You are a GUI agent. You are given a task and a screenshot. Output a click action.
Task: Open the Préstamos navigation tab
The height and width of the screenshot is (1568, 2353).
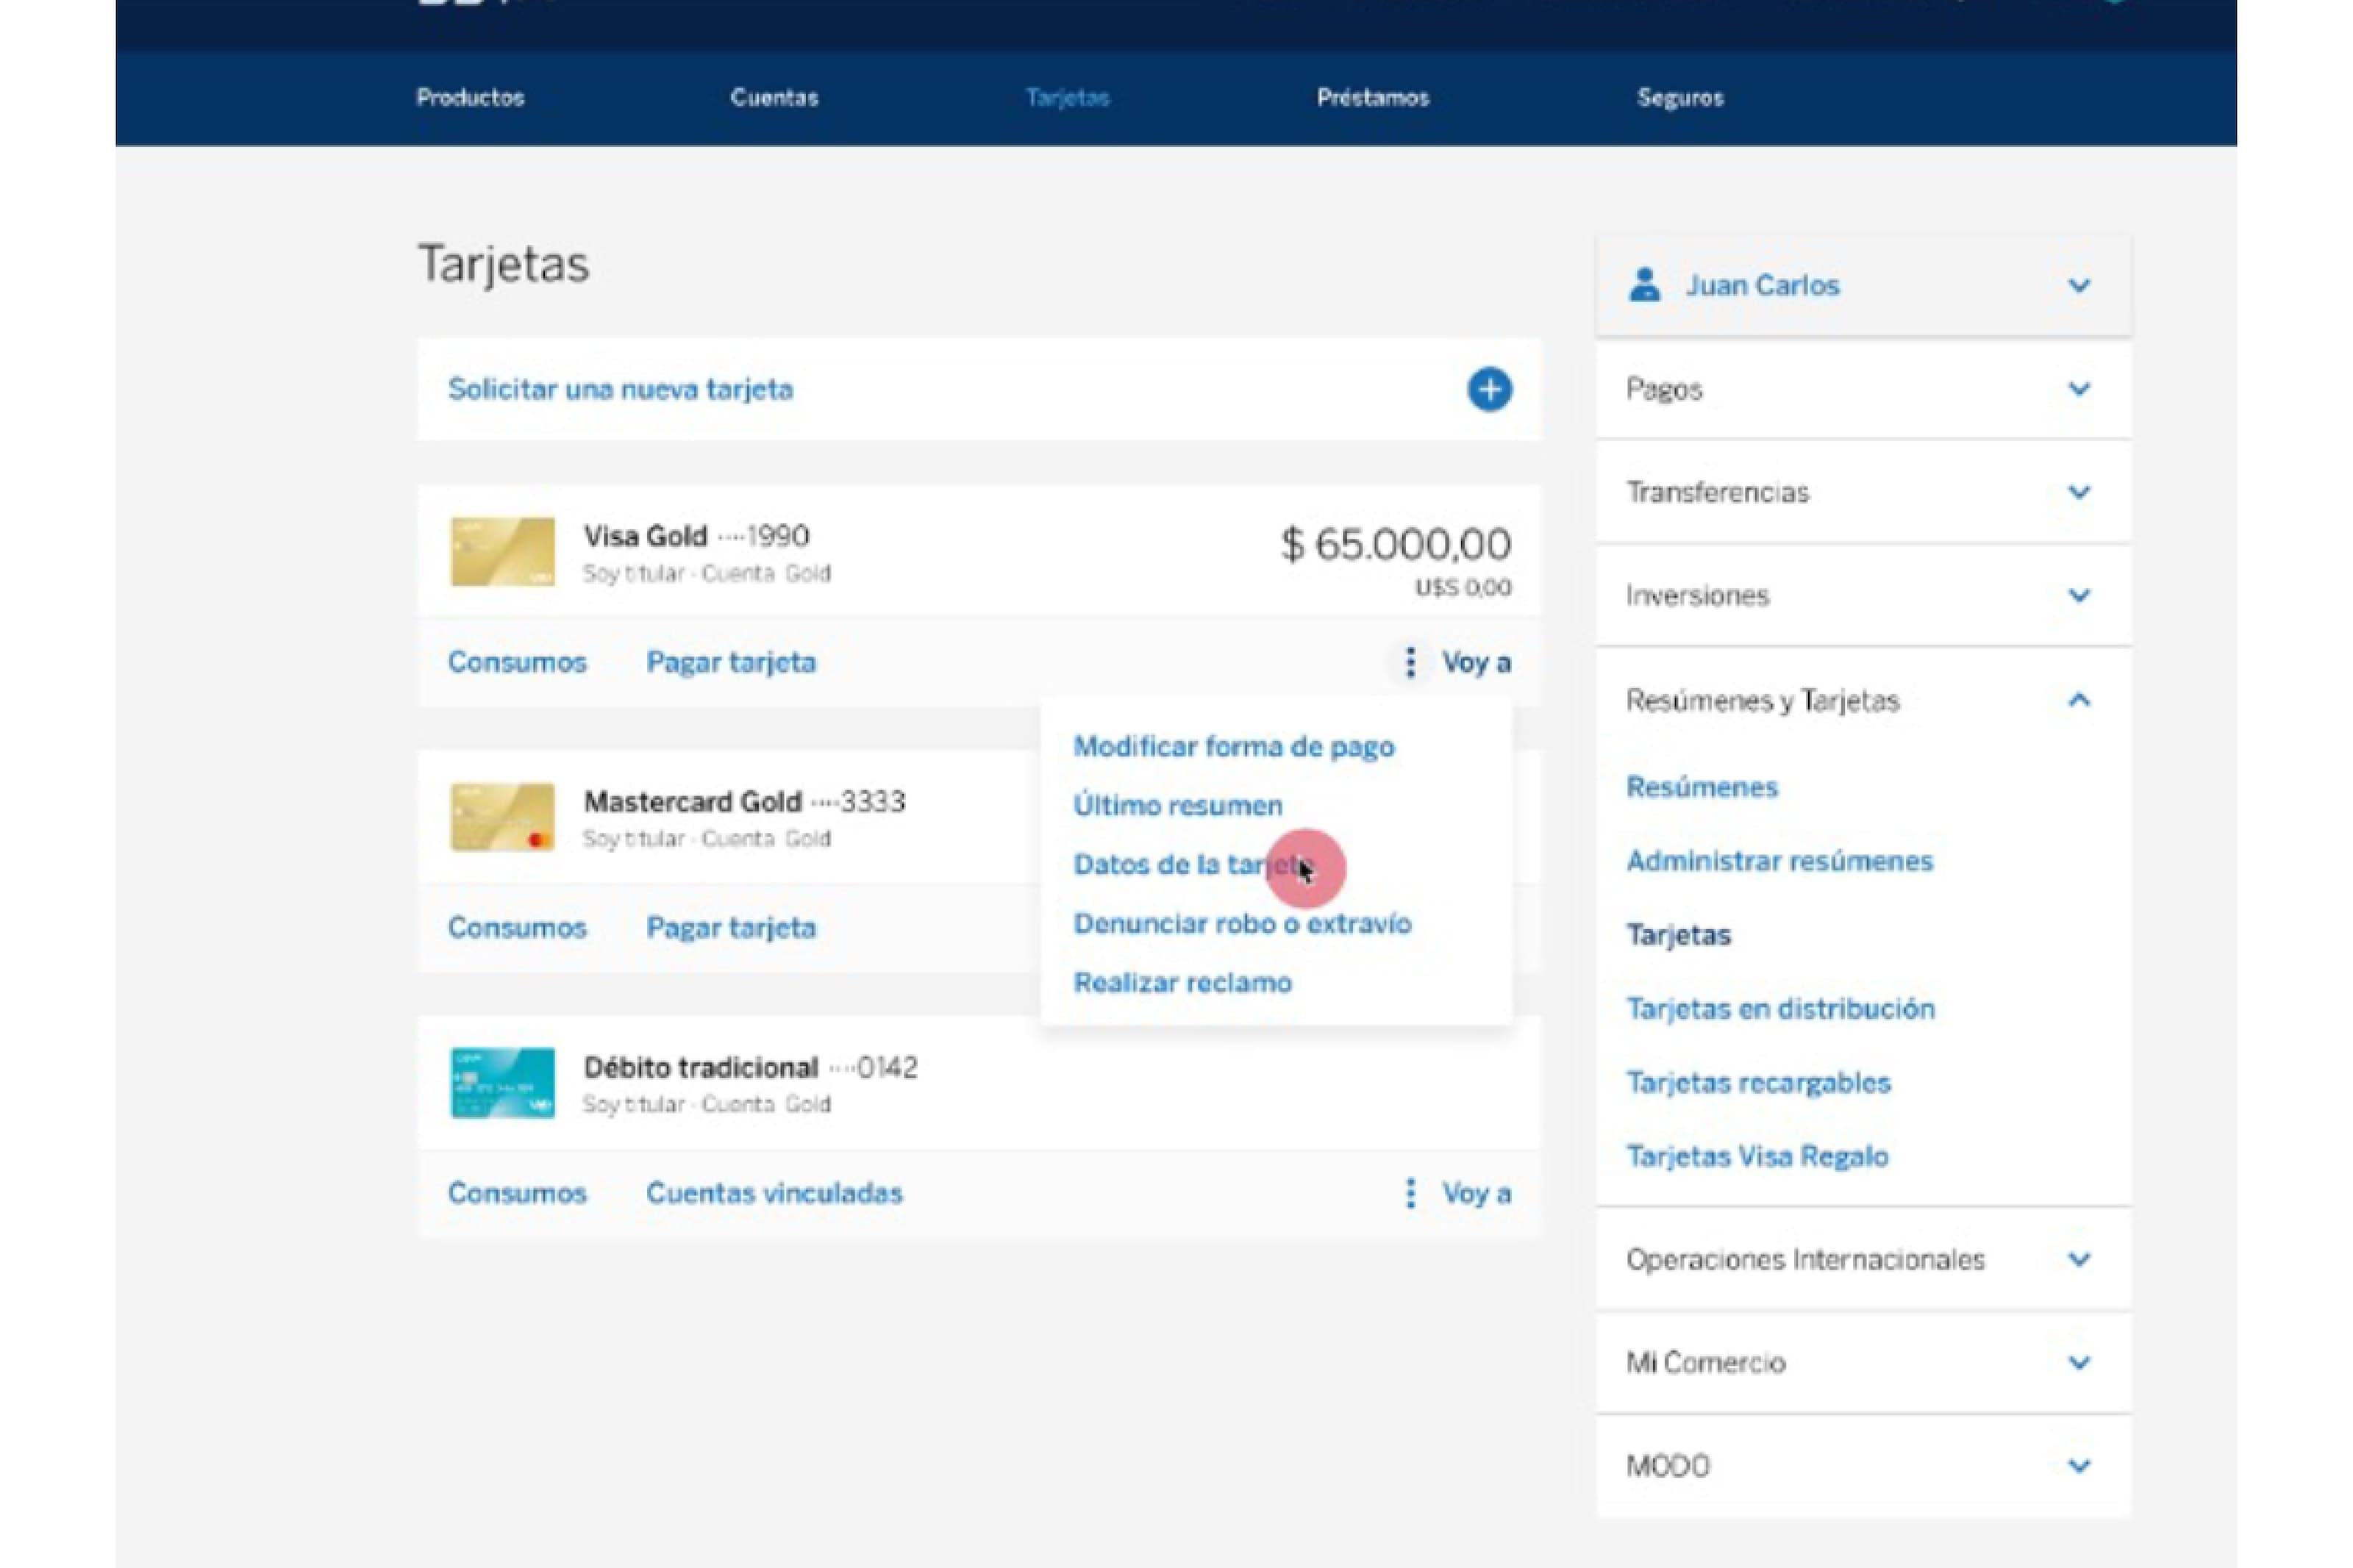click(1372, 98)
